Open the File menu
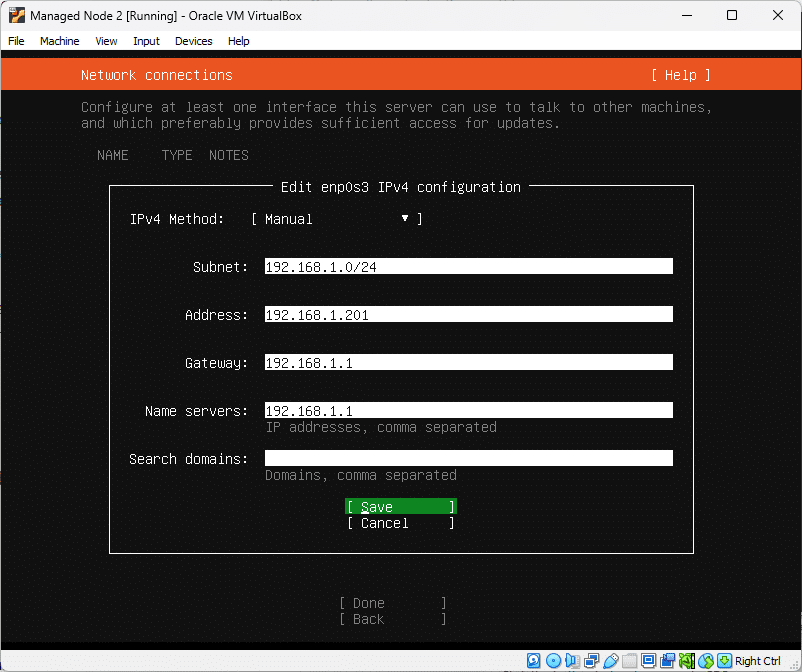Viewport: 802px width, 672px height. pyautogui.click(x=16, y=41)
